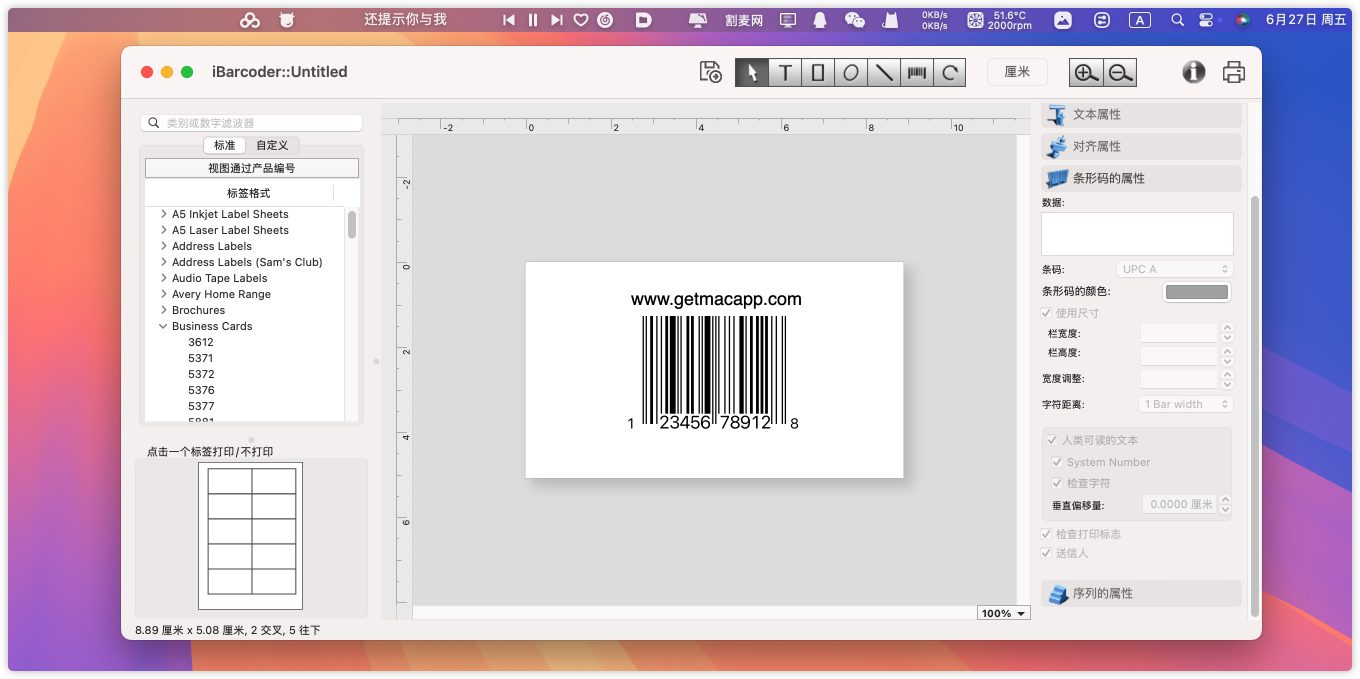
Task: Click the heart favorite icon in menu bar
Action: coord(581,19)
